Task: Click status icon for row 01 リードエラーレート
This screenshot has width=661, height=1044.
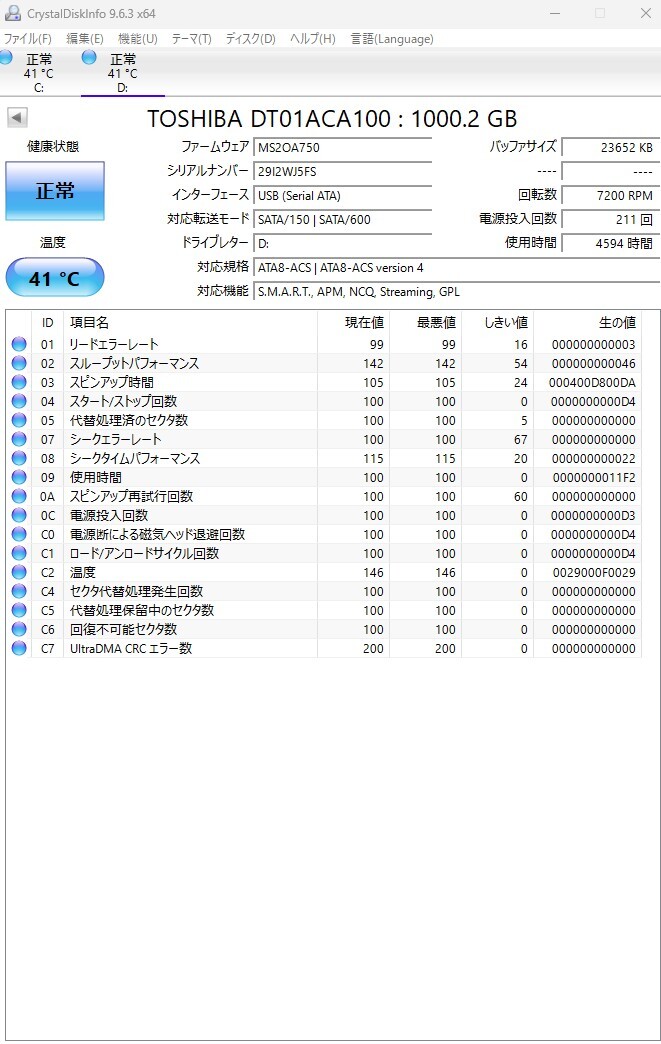Action: click(x=19, y=344)
